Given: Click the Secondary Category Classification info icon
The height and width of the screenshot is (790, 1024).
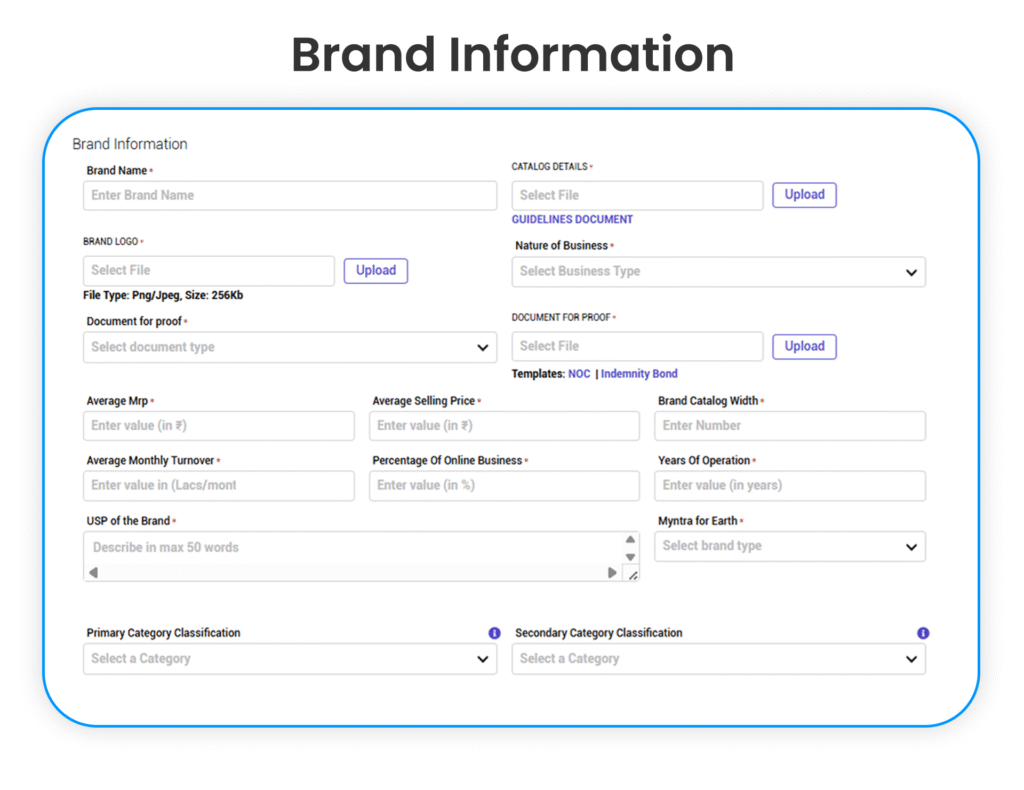Looking at the screenshot, I should [x=923, y=633].
